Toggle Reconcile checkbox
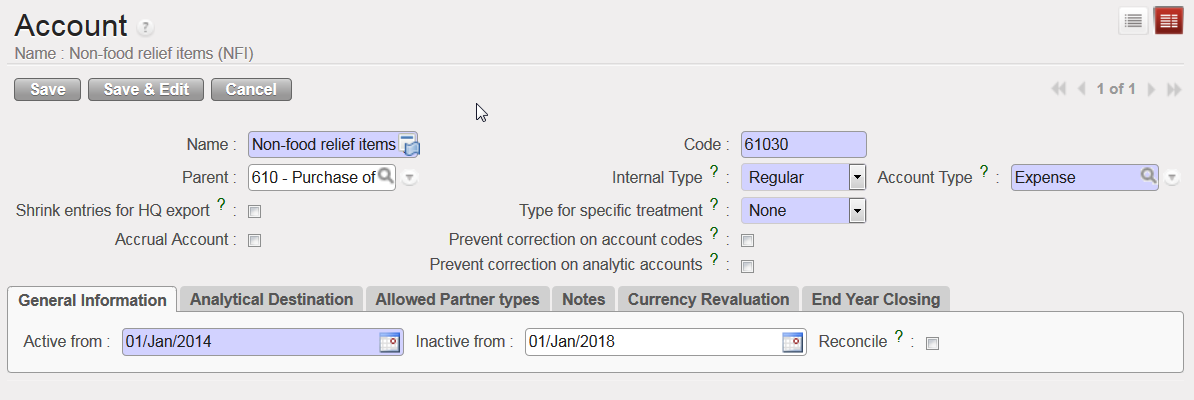The height and width of the screenshot is (400, 1194). click(932, 343)
